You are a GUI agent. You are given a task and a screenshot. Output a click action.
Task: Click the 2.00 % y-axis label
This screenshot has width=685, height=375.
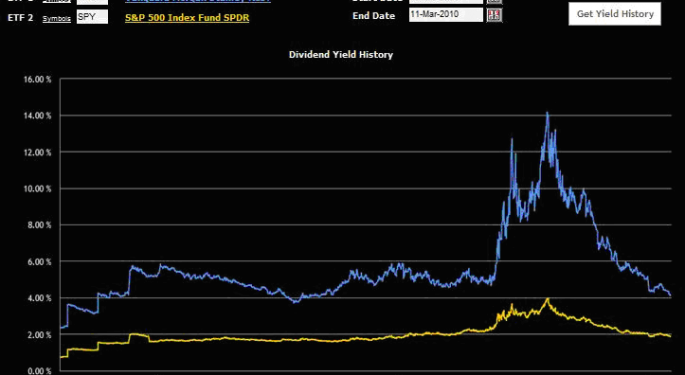pos(39,335)
